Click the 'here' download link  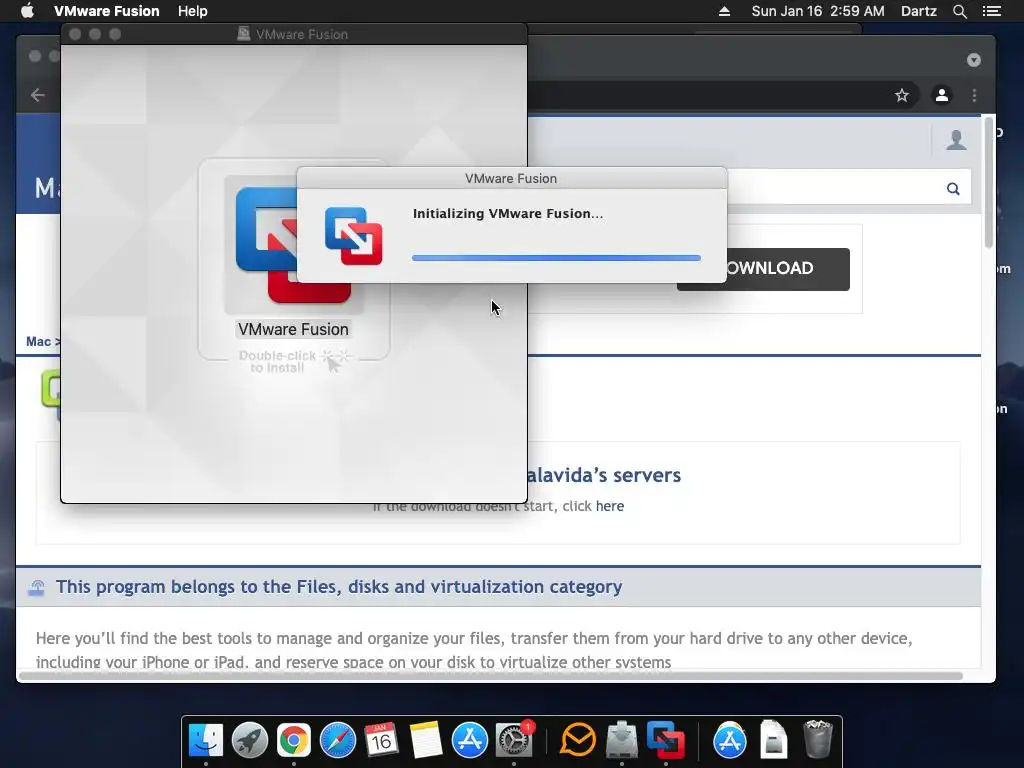[x=609, y=506]
